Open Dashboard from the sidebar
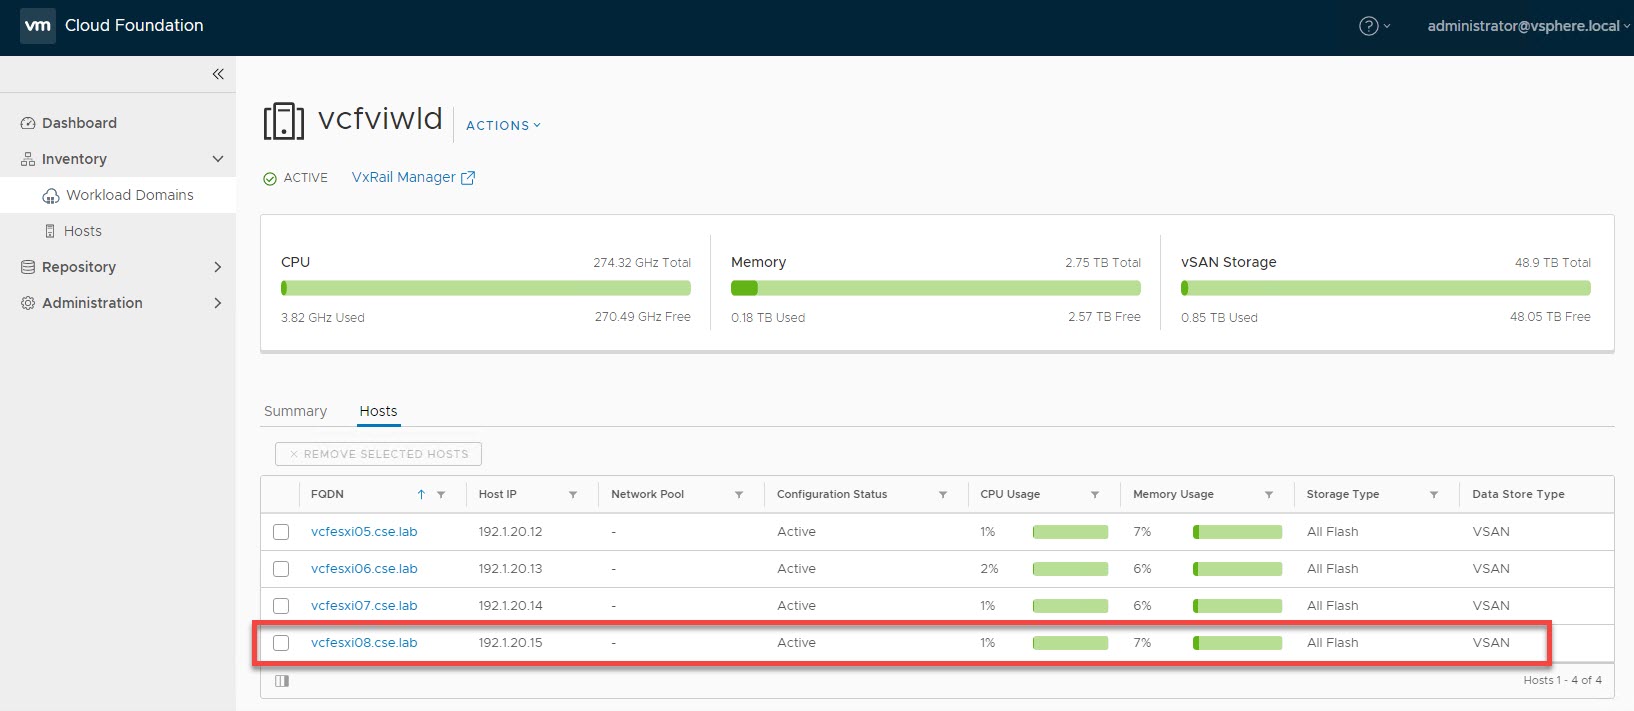 tap(79, 123)
